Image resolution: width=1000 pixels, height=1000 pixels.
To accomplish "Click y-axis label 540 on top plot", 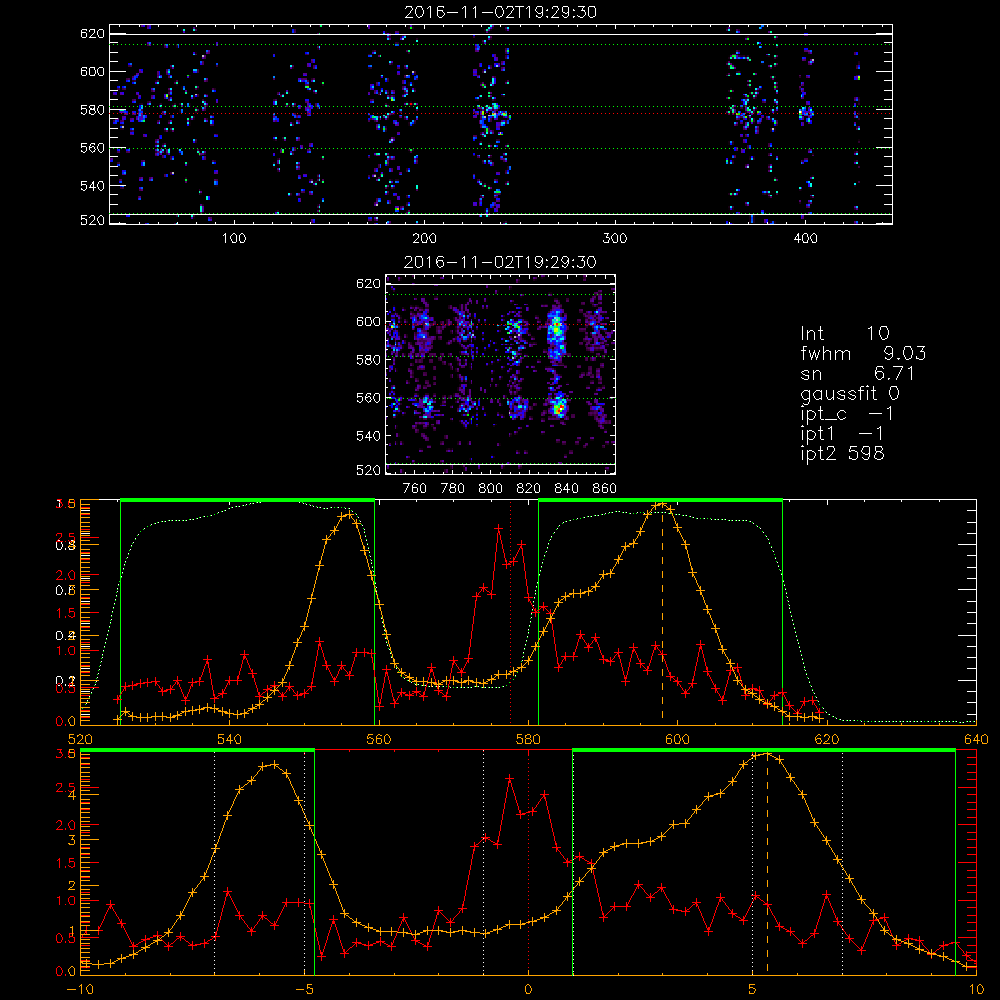I will 92,186.
